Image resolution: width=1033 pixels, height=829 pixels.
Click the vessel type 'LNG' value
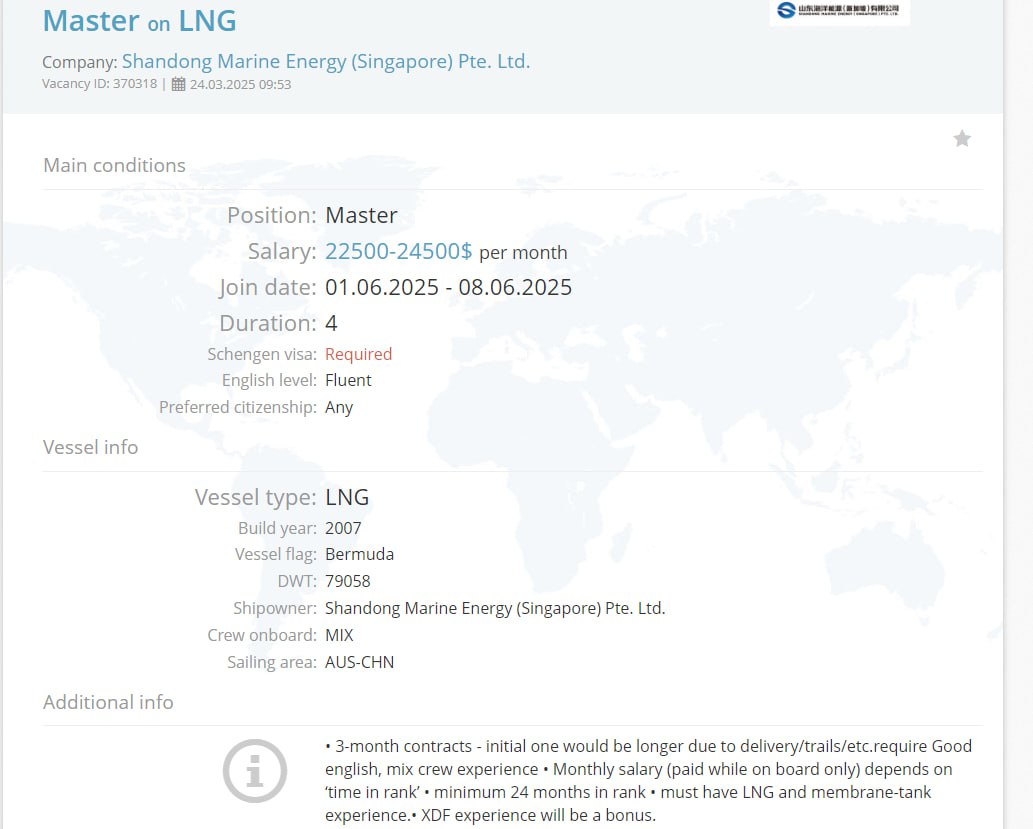click(347, 497)
